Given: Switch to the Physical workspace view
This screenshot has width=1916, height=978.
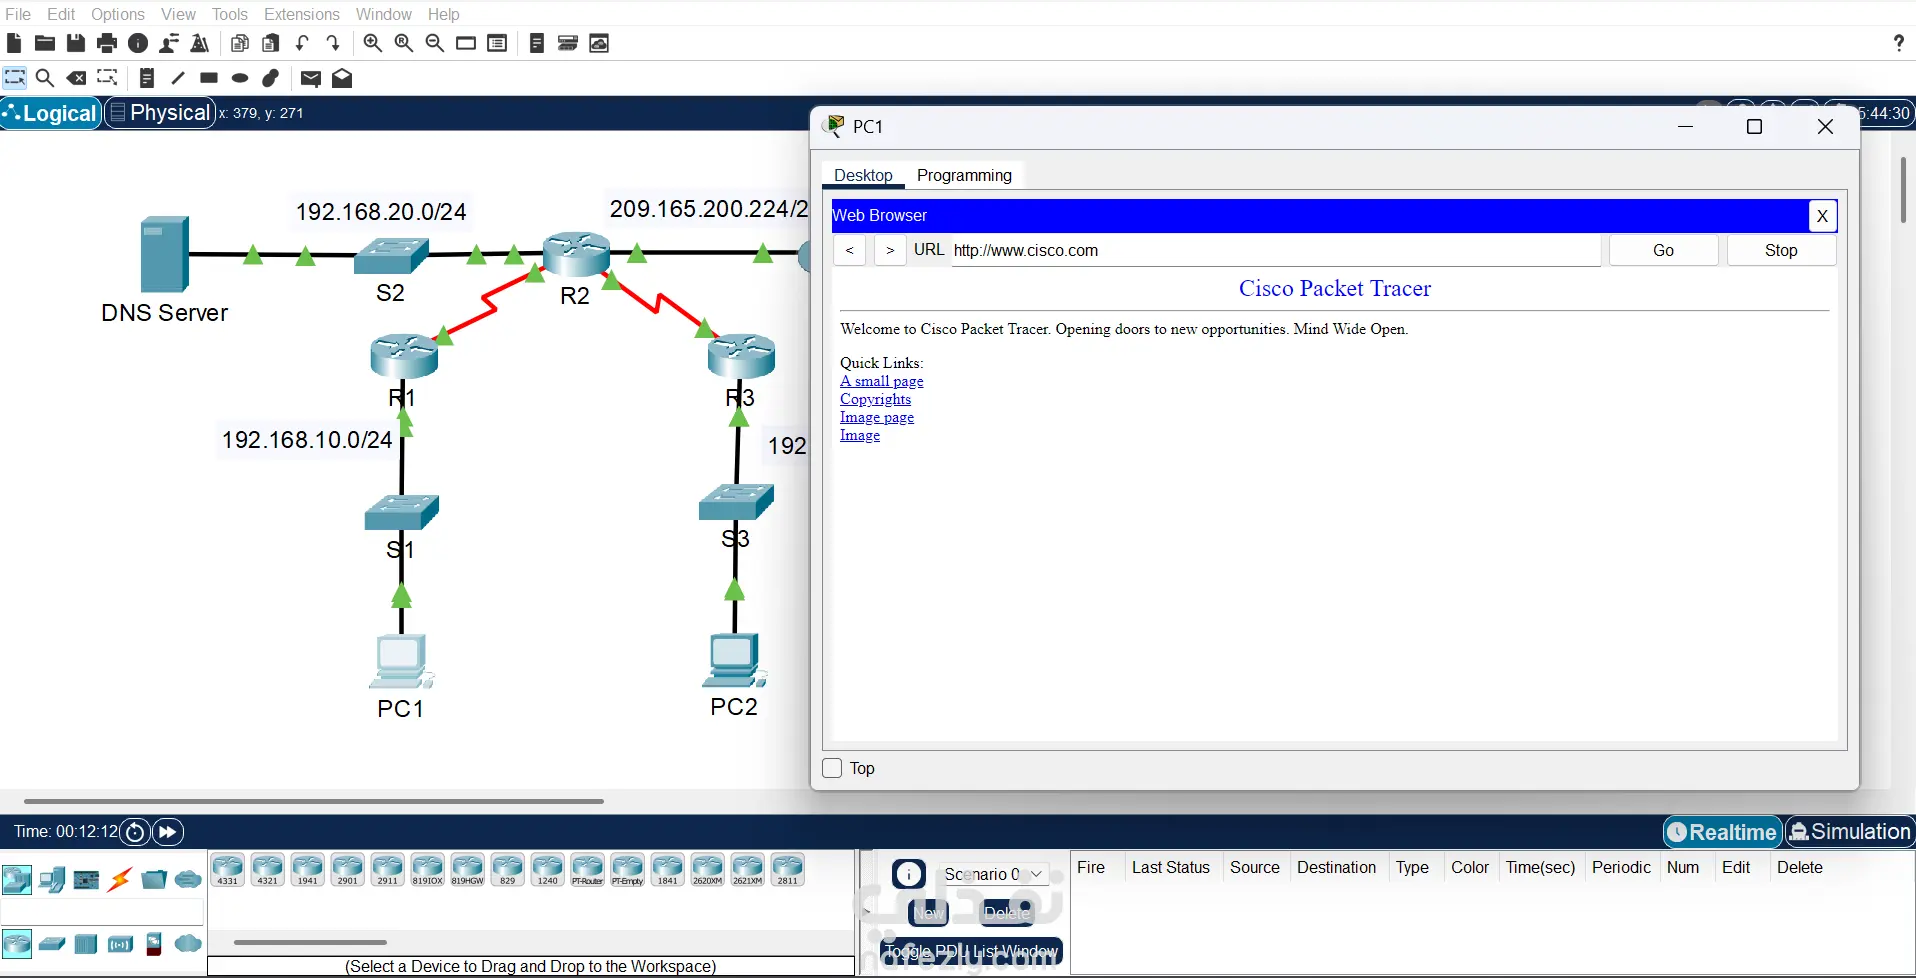Looking at the screenshot, I should click(160, 113).
